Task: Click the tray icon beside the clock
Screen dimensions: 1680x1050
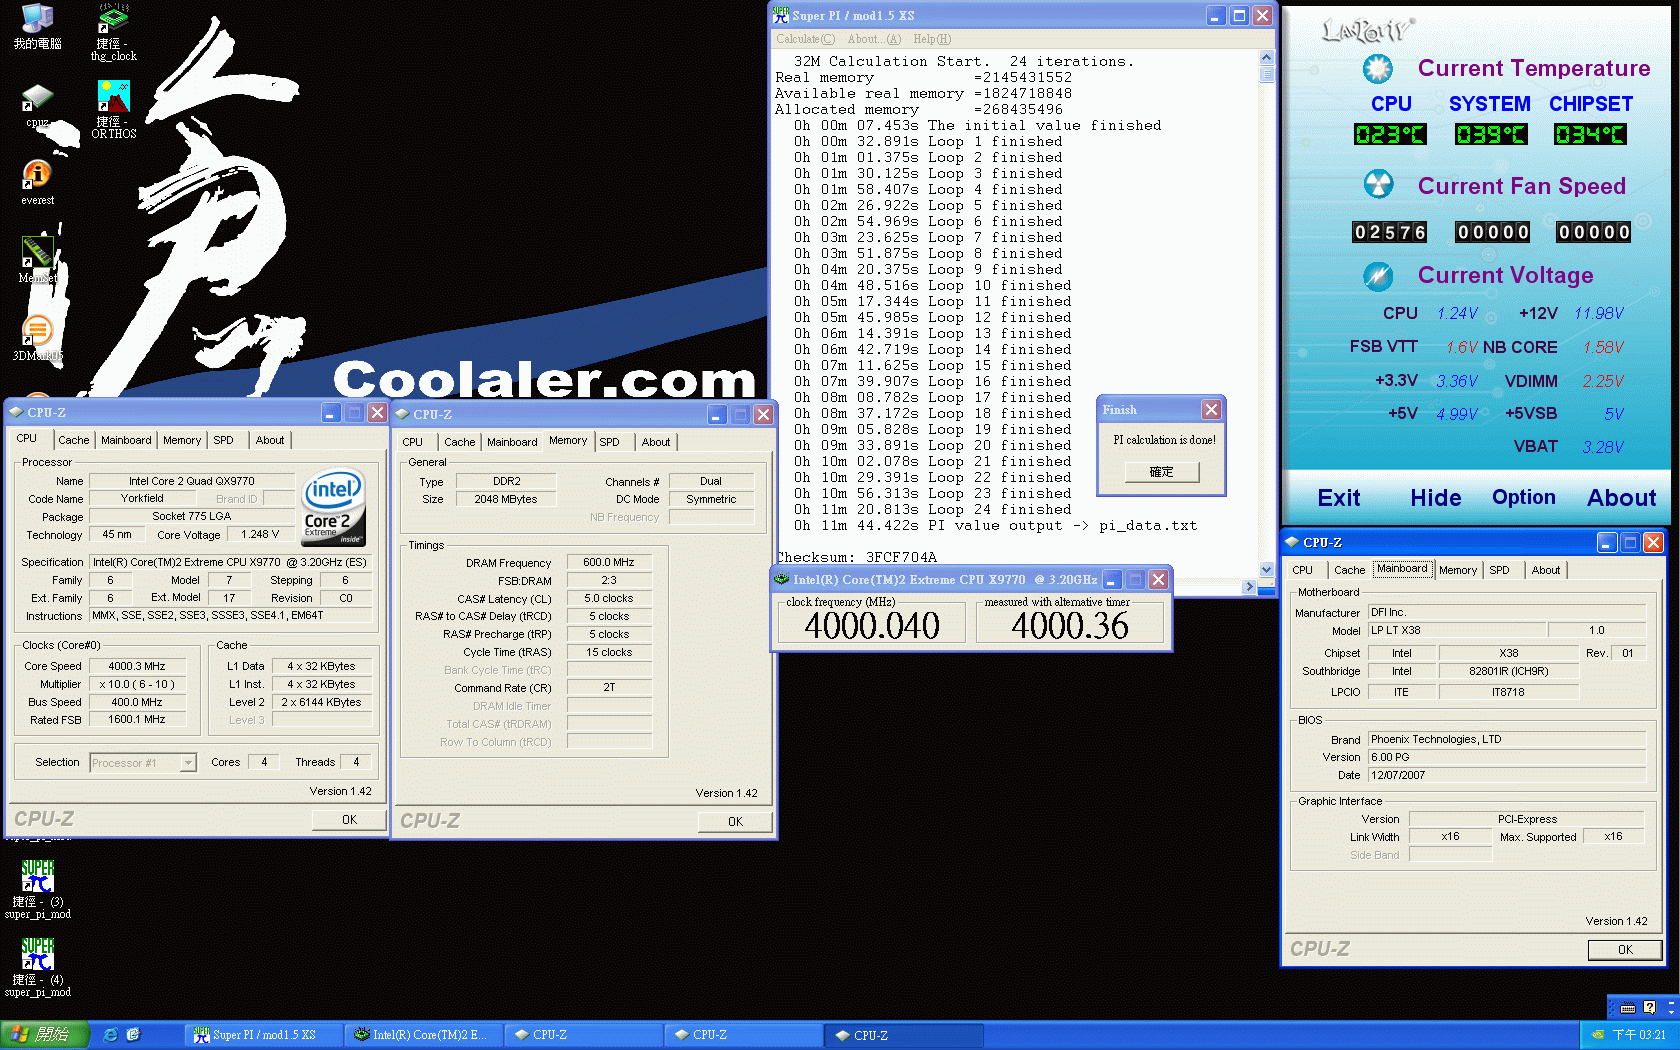Action: pos(1598,1035)
